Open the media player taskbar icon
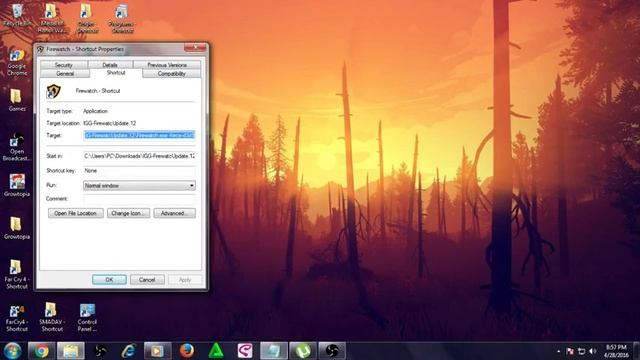This screenshot has height=360, width=640. click(157, 351)
